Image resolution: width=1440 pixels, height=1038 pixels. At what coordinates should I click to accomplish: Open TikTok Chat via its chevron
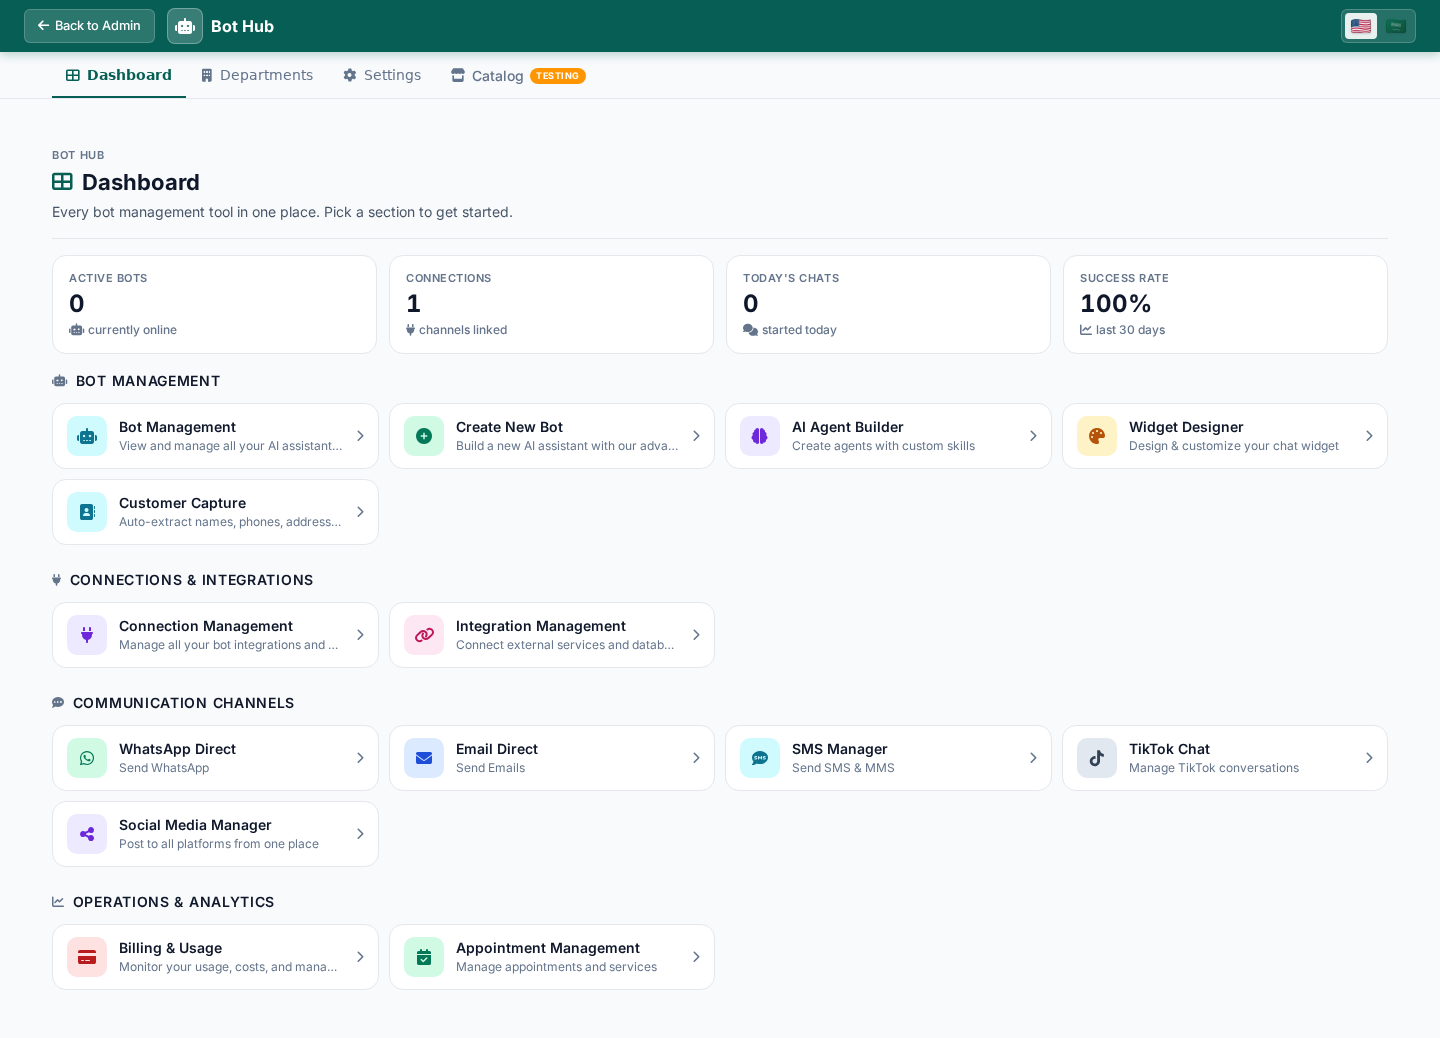coord(1369,758)
